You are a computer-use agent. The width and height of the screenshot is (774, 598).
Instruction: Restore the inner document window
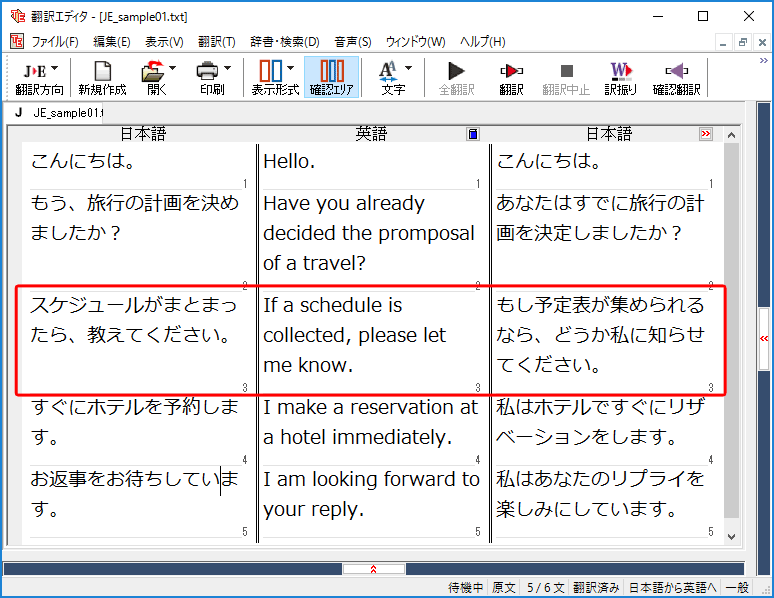pos(742,42)
